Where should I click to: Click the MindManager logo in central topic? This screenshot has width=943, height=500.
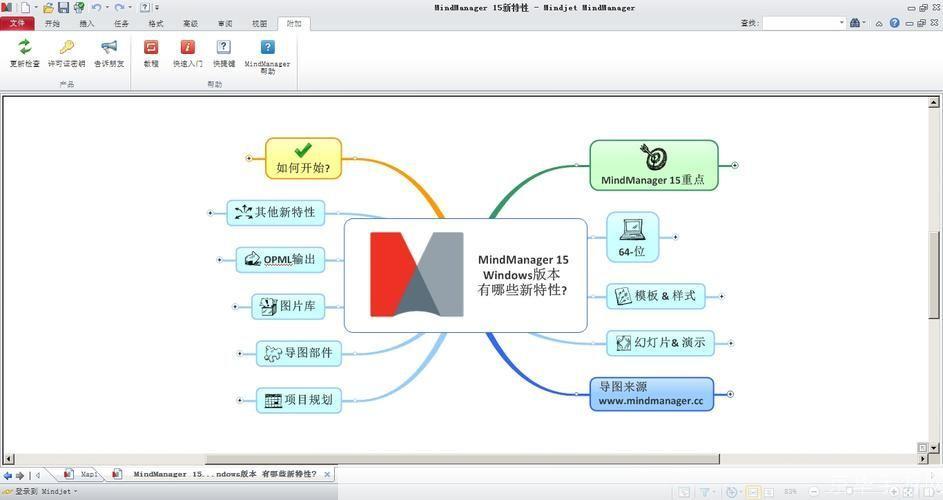click(417, 274)
